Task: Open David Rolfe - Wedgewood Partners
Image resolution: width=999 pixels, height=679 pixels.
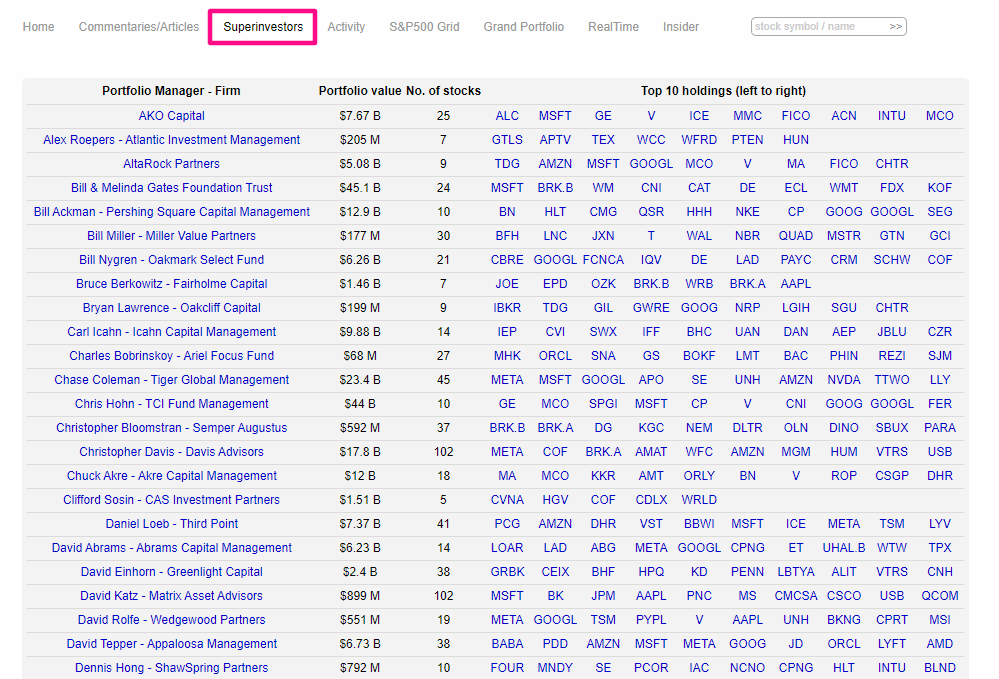Action: click(171, 620)
